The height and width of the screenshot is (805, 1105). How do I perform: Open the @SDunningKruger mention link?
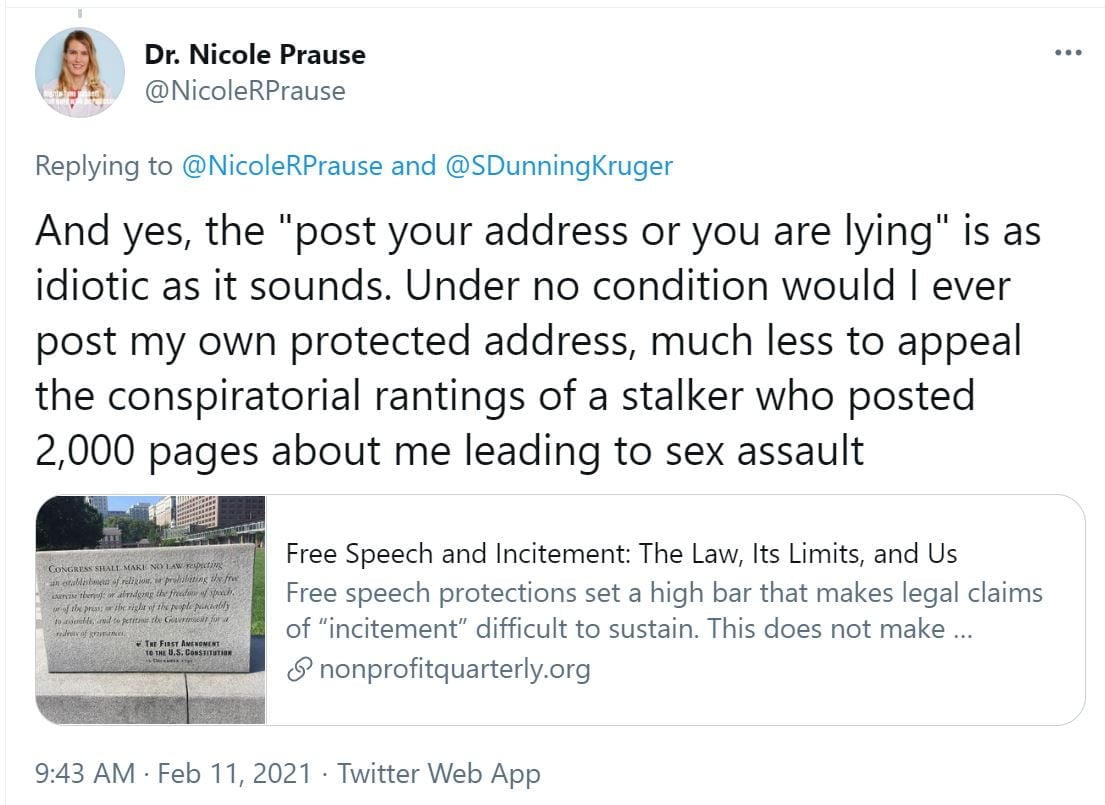[x=558, y=165]
